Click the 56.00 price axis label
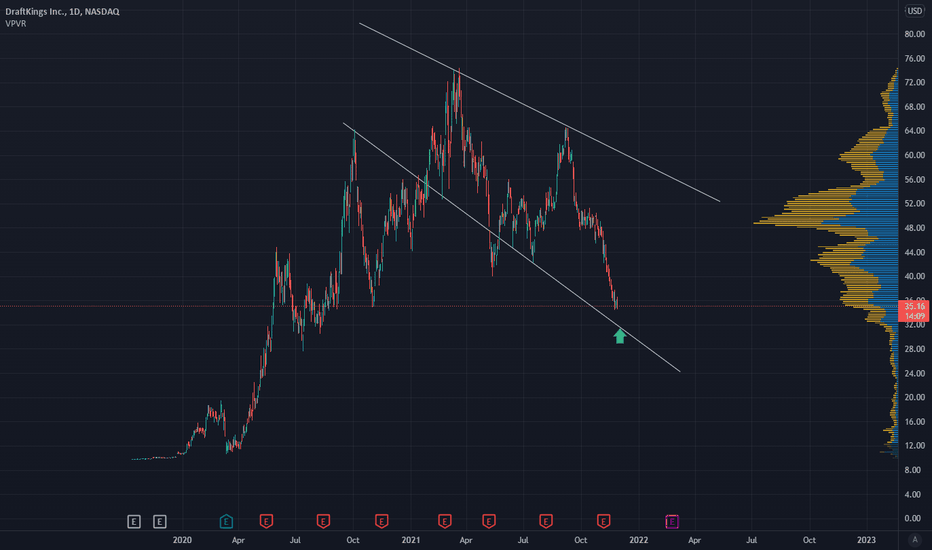The image size is (932, 550). (x=914, y=179)
